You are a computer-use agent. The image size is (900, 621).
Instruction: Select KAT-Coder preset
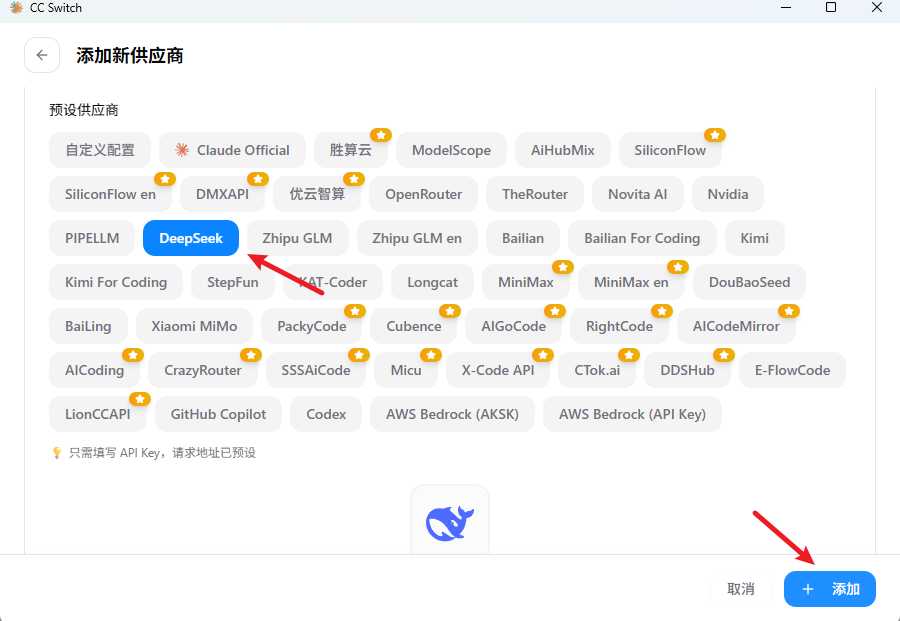coord(333,282)
